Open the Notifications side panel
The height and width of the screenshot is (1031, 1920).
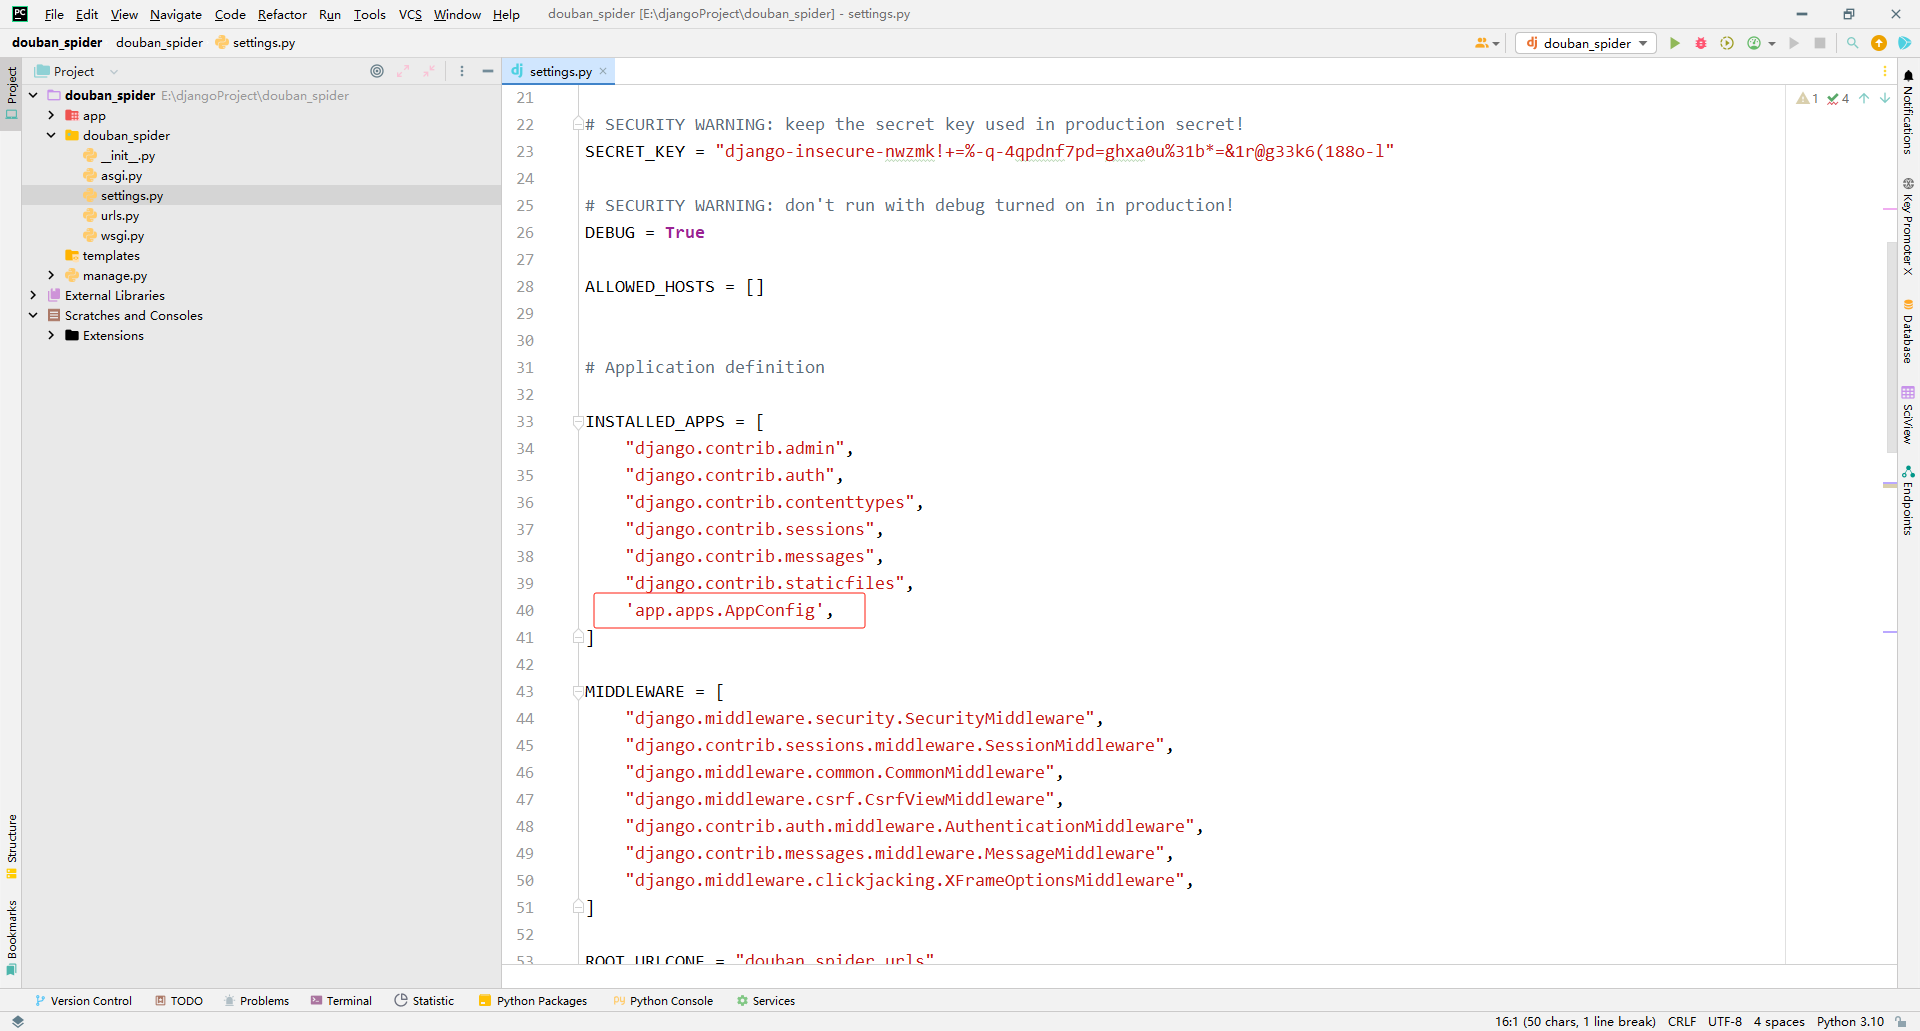pos(1908,112)
